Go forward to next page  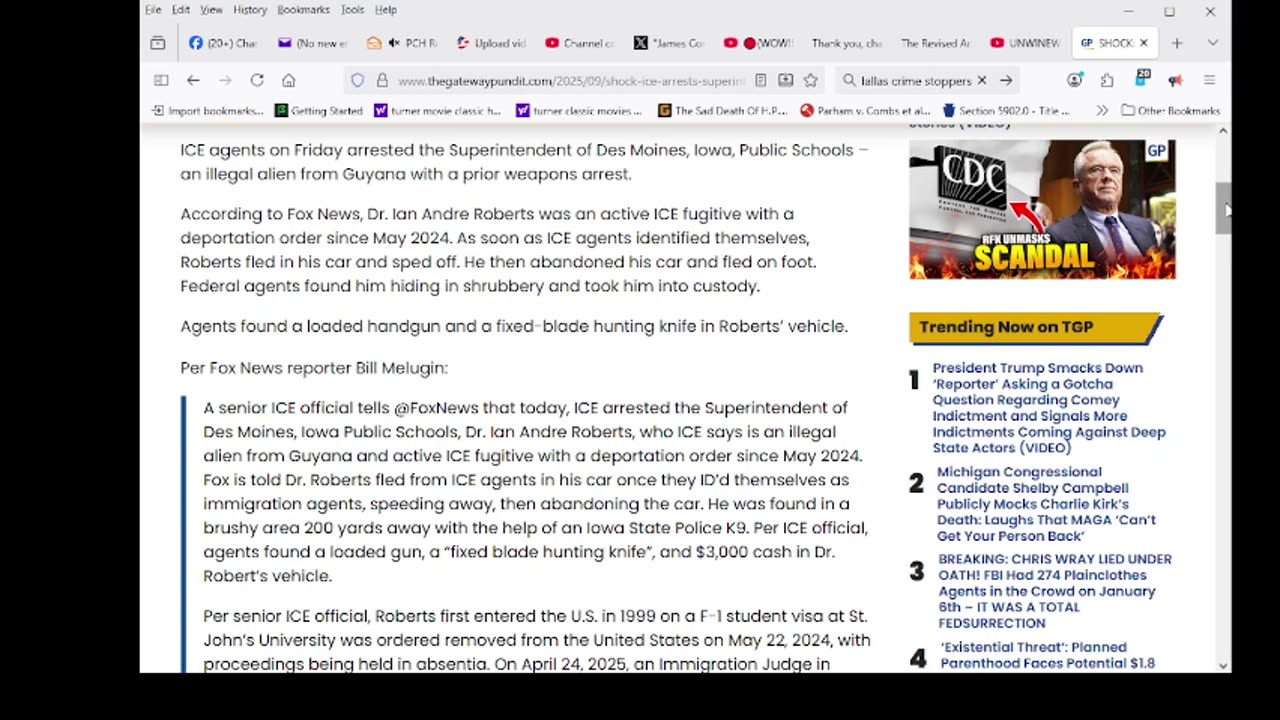(x=225, y=80)
